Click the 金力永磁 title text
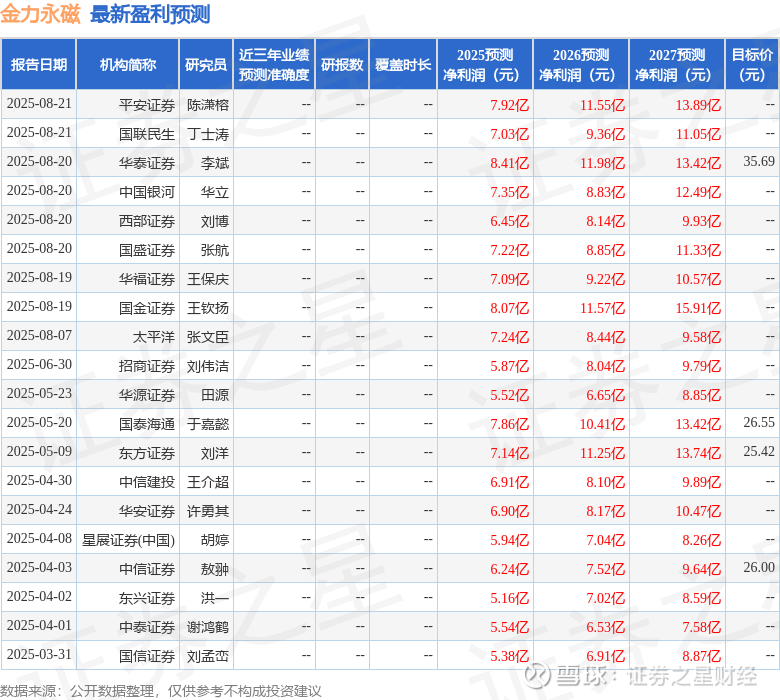The image size is (780, 700). coord(40,14)
